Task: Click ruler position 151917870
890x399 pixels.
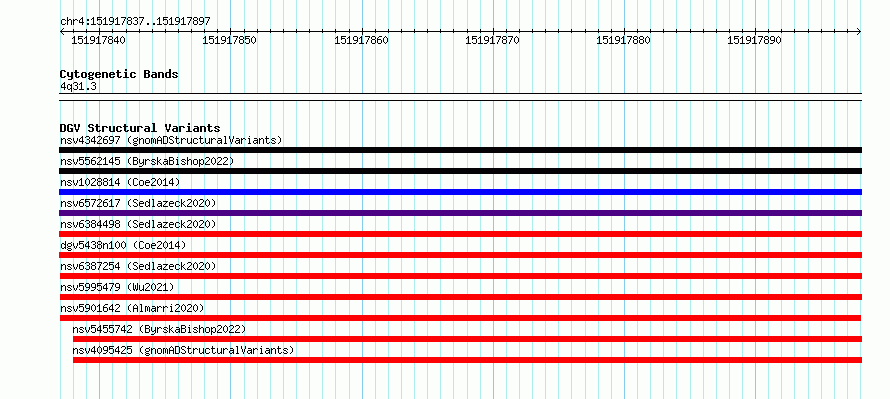Action: tap(493, 40)
